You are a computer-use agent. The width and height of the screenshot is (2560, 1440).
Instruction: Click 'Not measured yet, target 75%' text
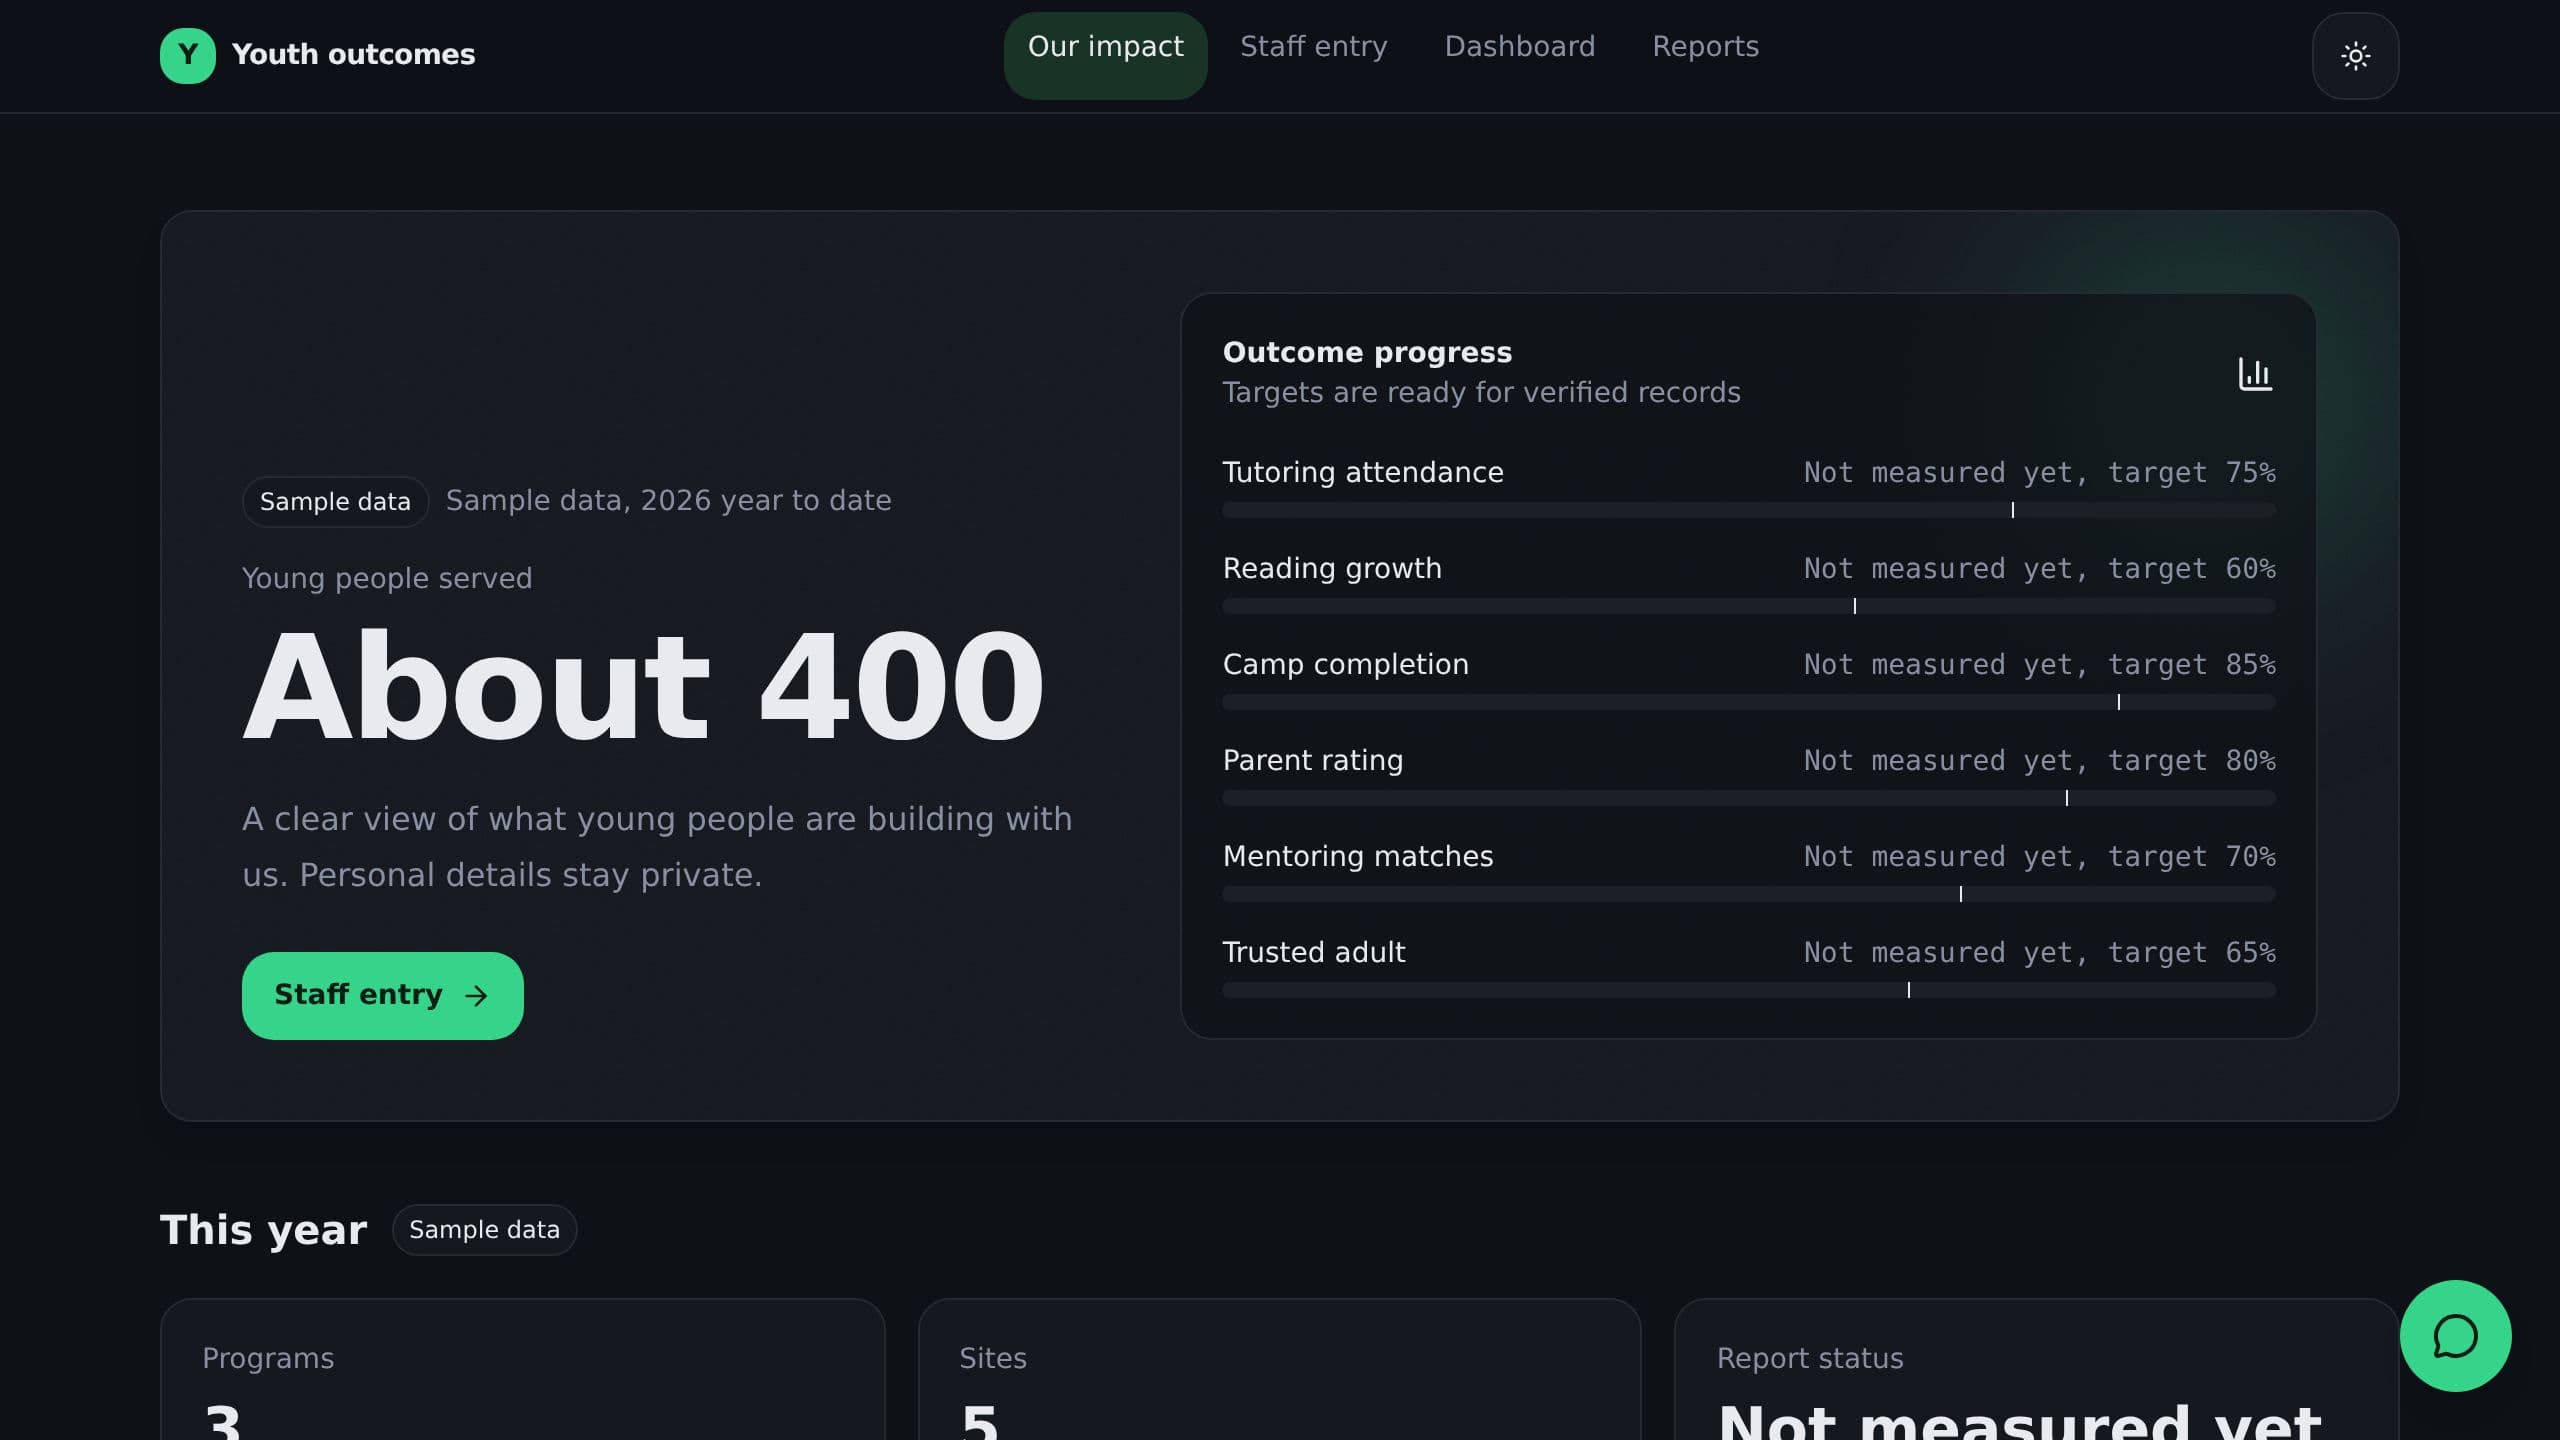pos(2039,472)
